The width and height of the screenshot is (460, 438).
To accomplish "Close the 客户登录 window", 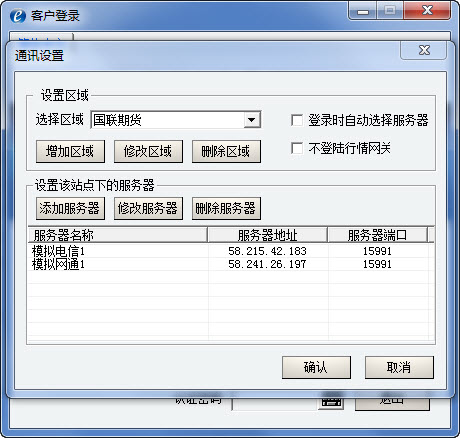I will pyautogui.click(x=427, y=11).
